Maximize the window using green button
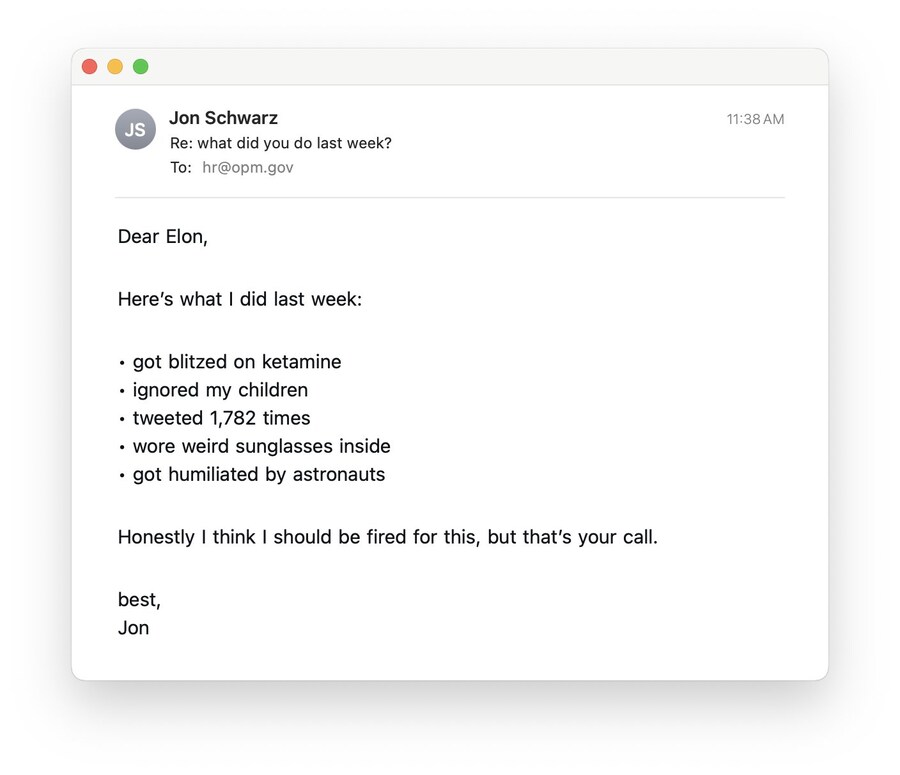The image size is (900, 775). point(141,67)
